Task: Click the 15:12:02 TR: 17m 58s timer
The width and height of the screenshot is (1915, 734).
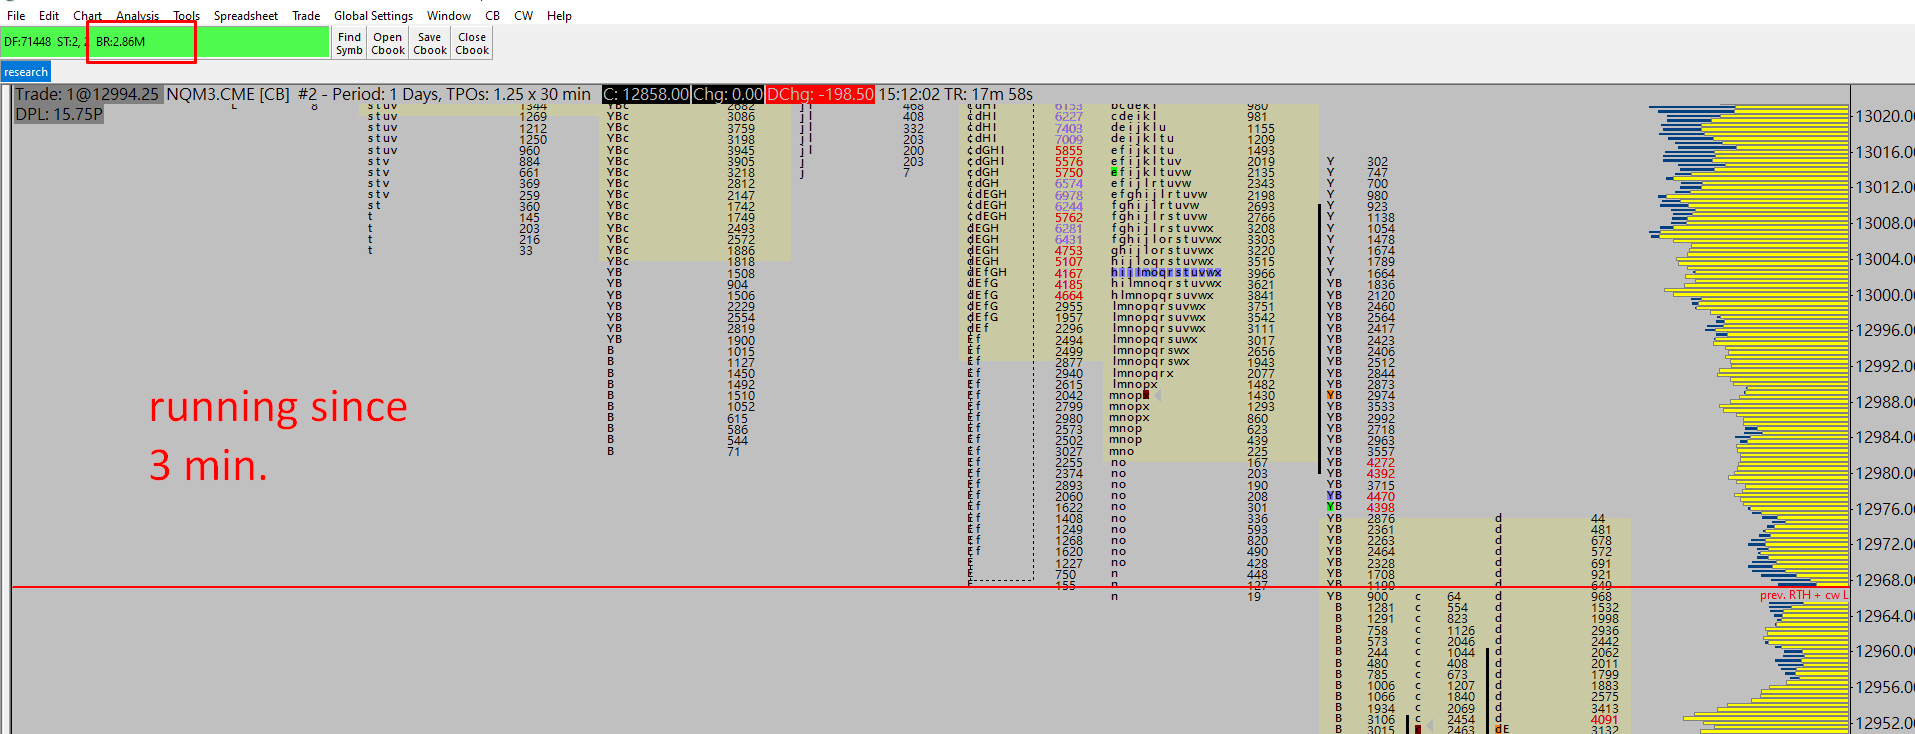Action: point(955,94)
